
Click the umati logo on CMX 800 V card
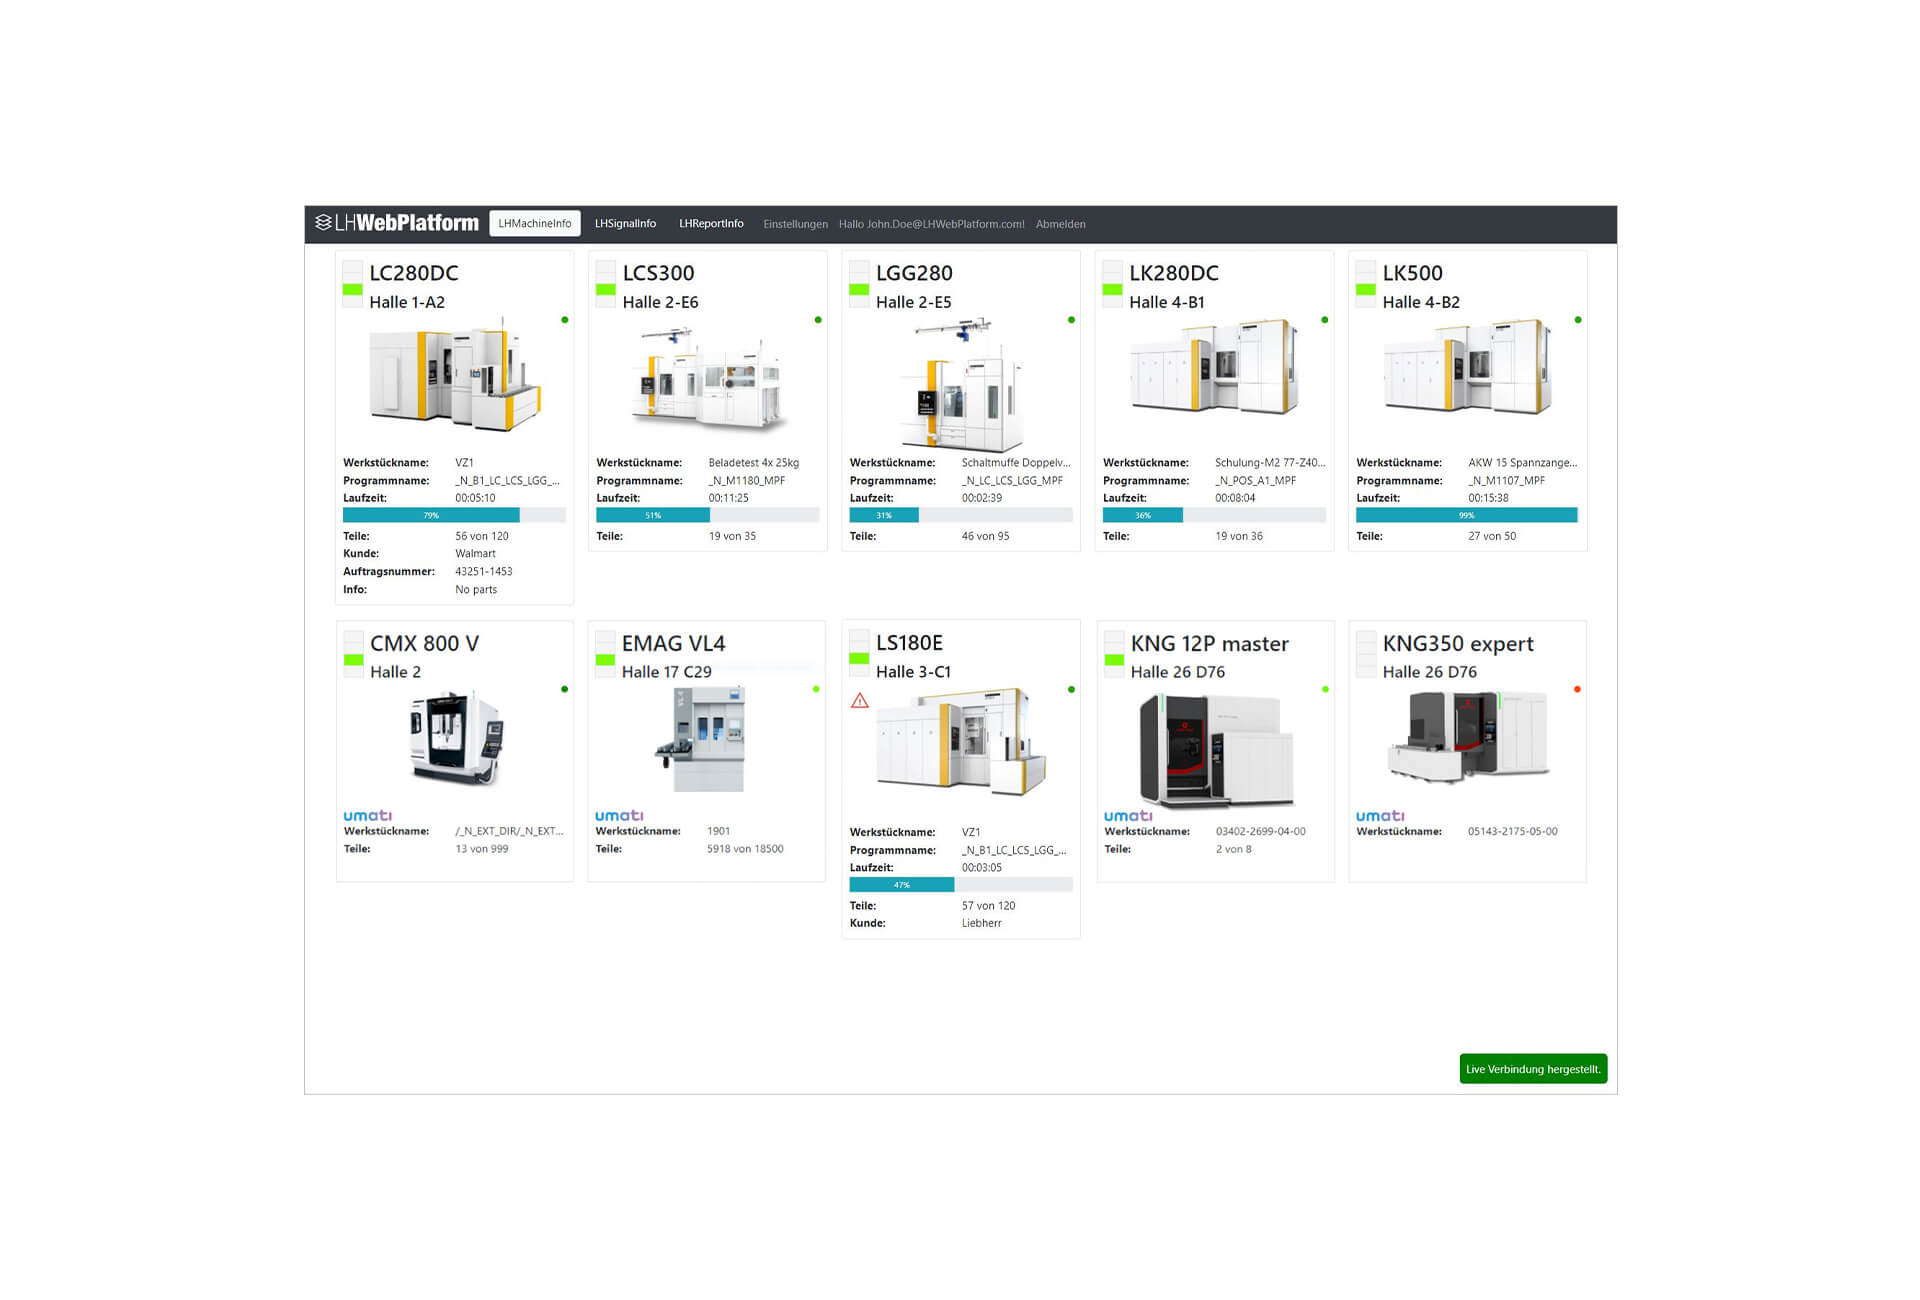(x=368, y=816)
